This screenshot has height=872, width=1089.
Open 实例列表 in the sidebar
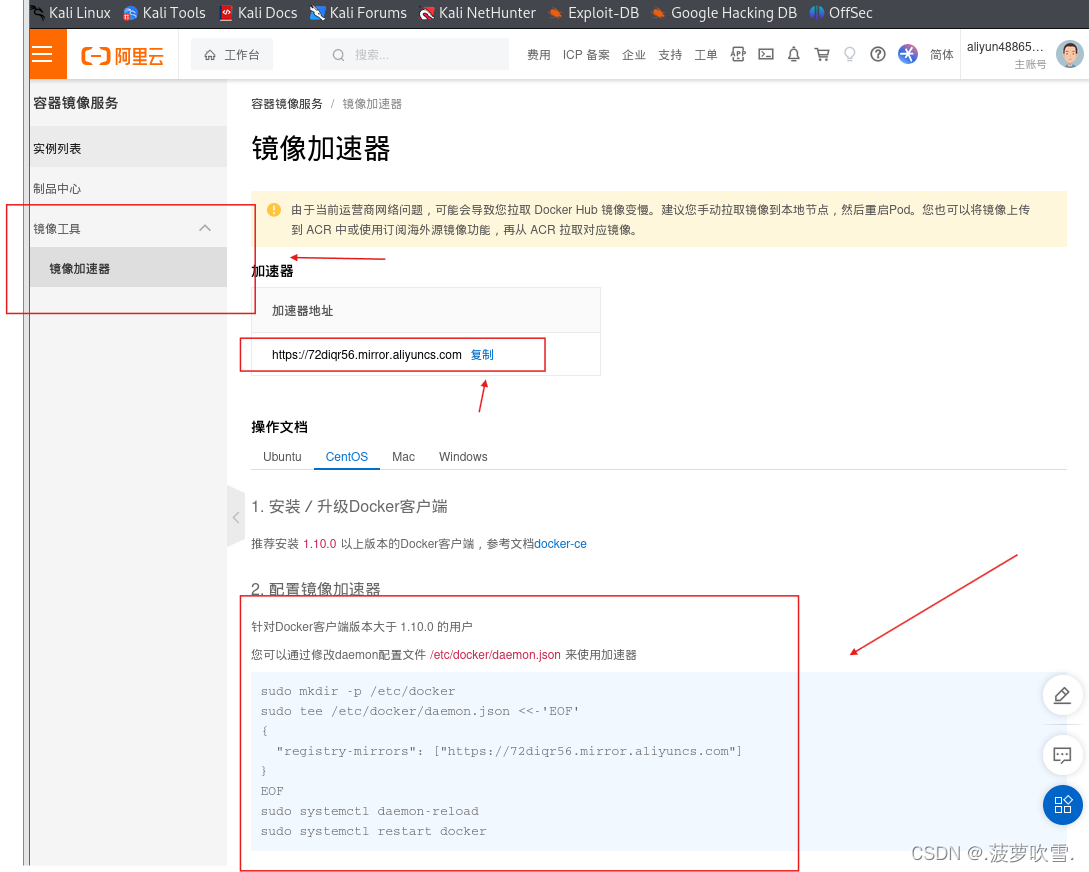point(128,149)
